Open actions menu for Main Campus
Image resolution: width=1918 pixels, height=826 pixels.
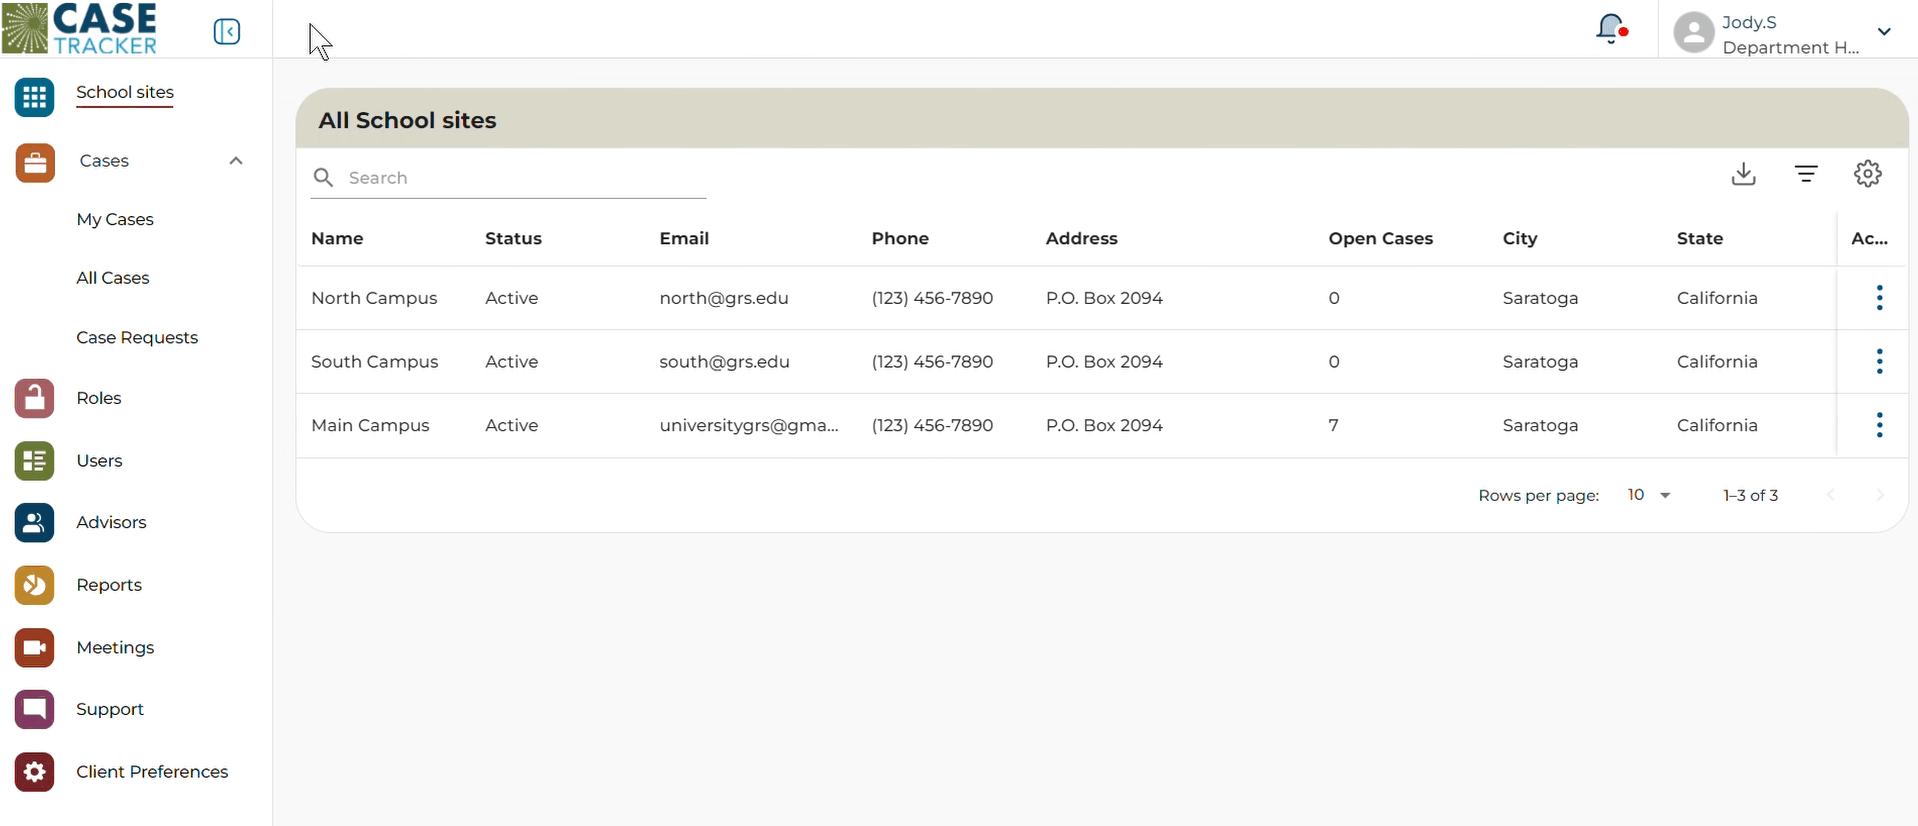1879,425
